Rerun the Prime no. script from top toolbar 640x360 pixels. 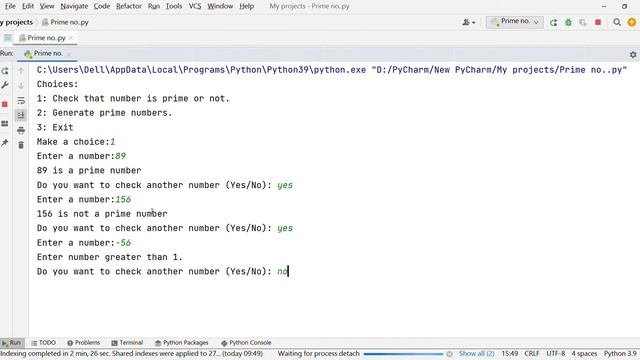[x=553, y=23]
